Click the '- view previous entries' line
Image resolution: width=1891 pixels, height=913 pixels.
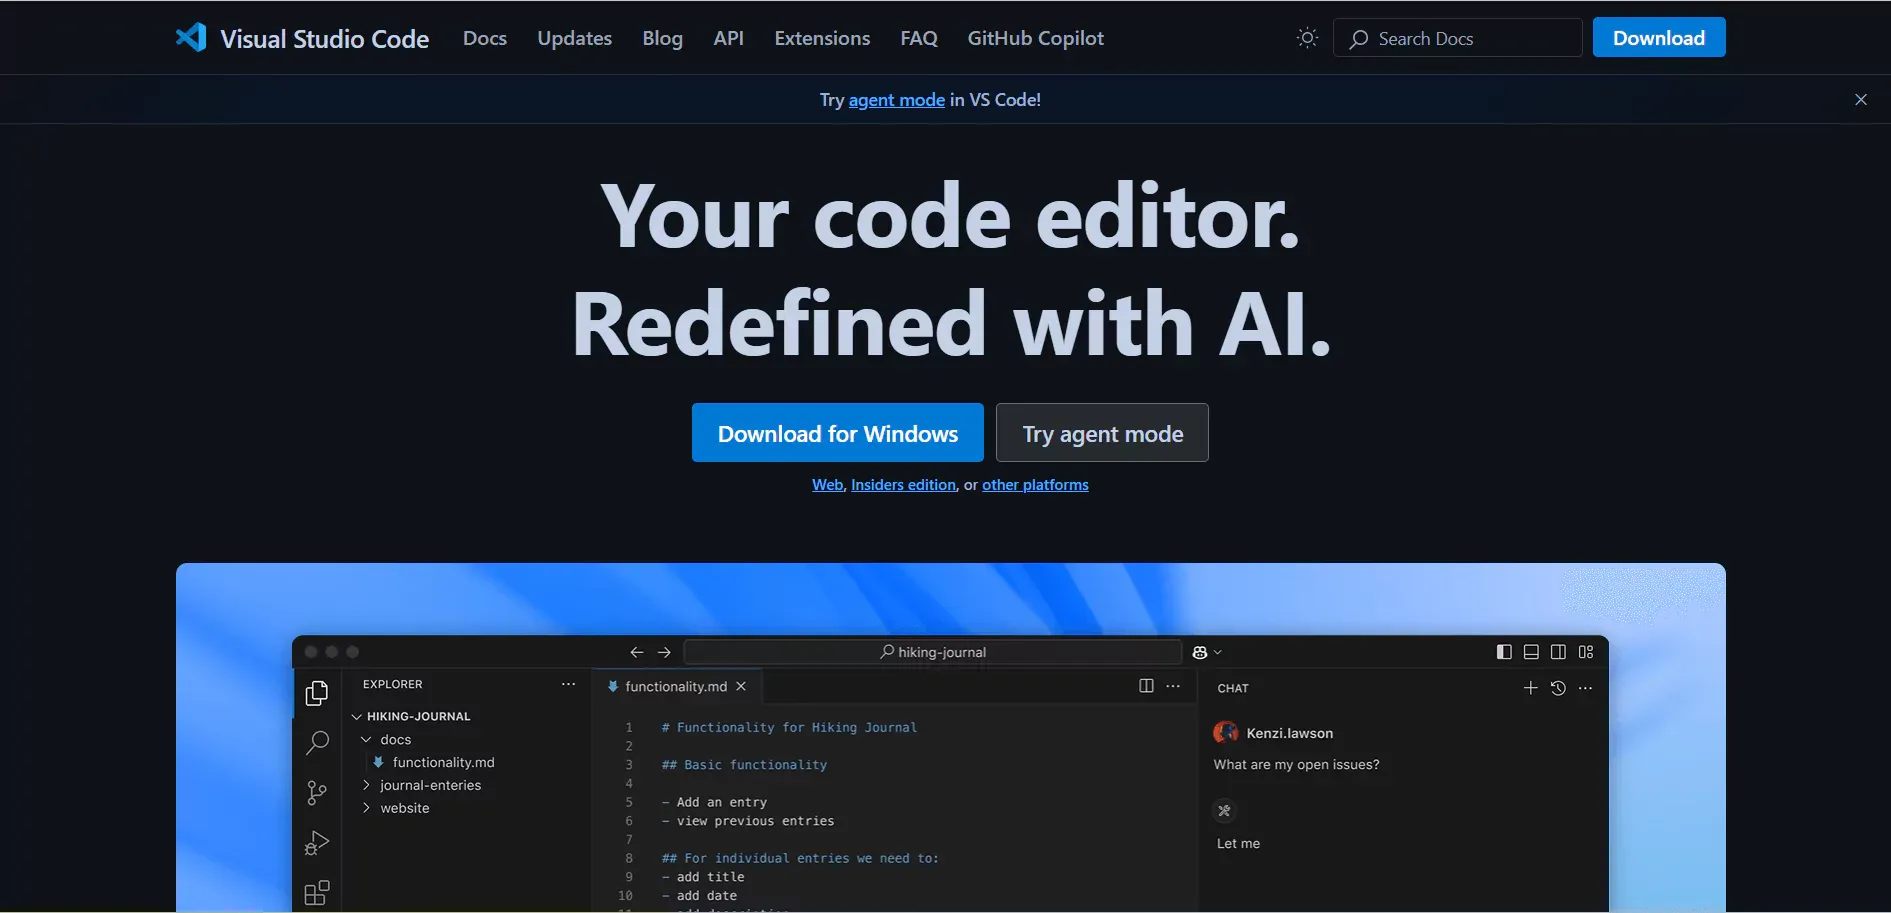[x=748, y=821]
